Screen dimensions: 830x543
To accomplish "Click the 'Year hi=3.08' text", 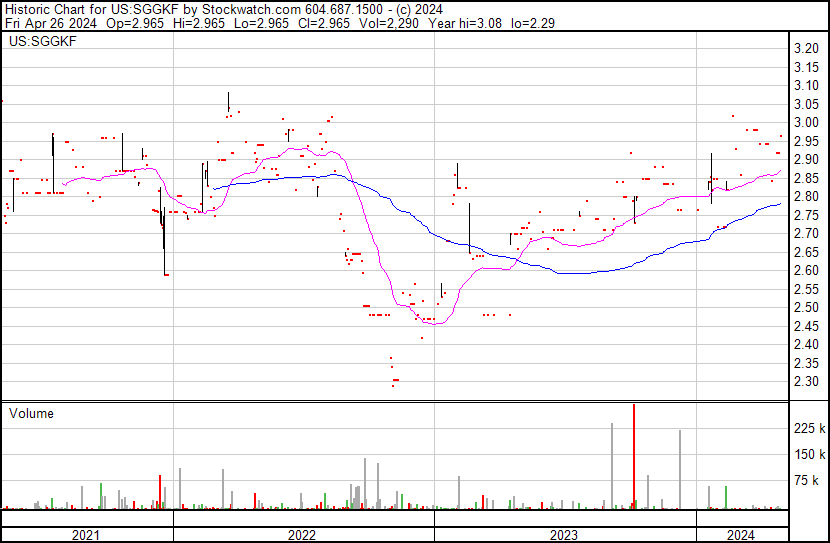I will point(465,23).
